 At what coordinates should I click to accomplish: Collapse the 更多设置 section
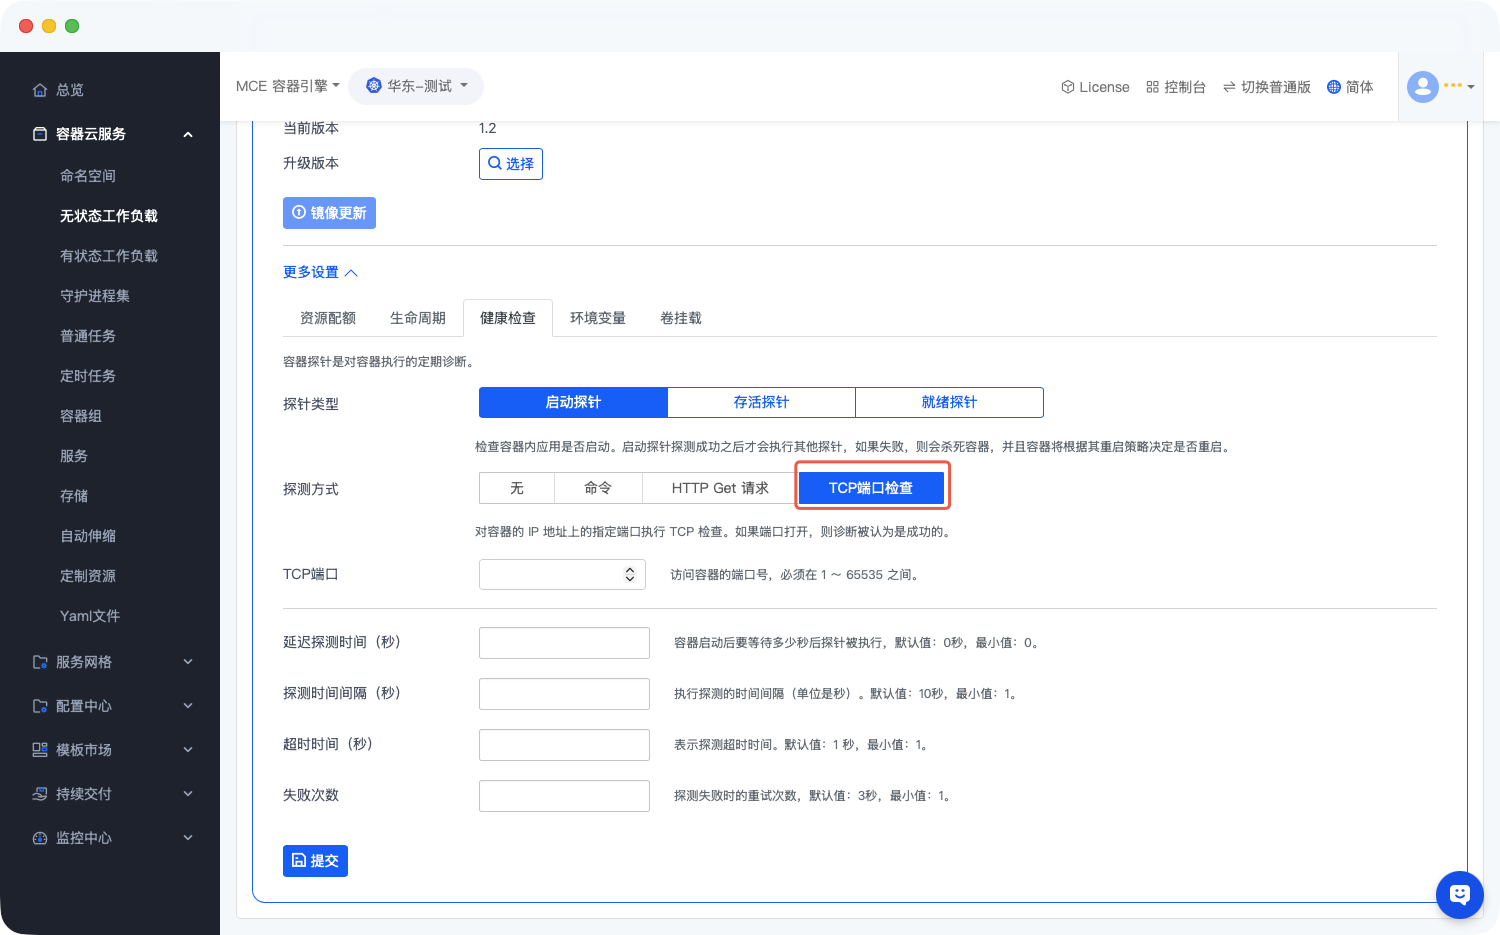tap(320, 272)
